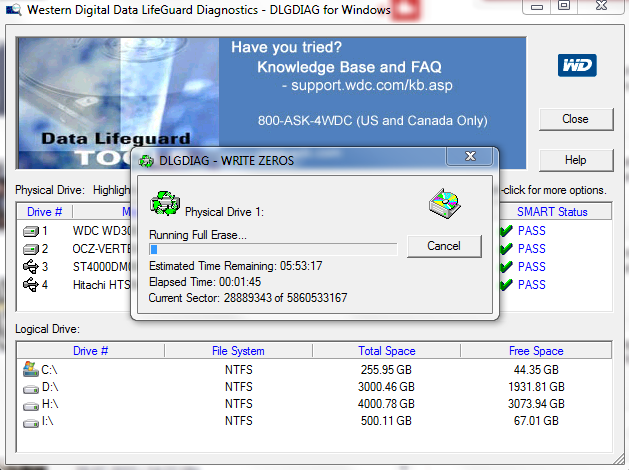Click the Close button in main window
This screenshot has height=470, width=629.
point(576,119)
